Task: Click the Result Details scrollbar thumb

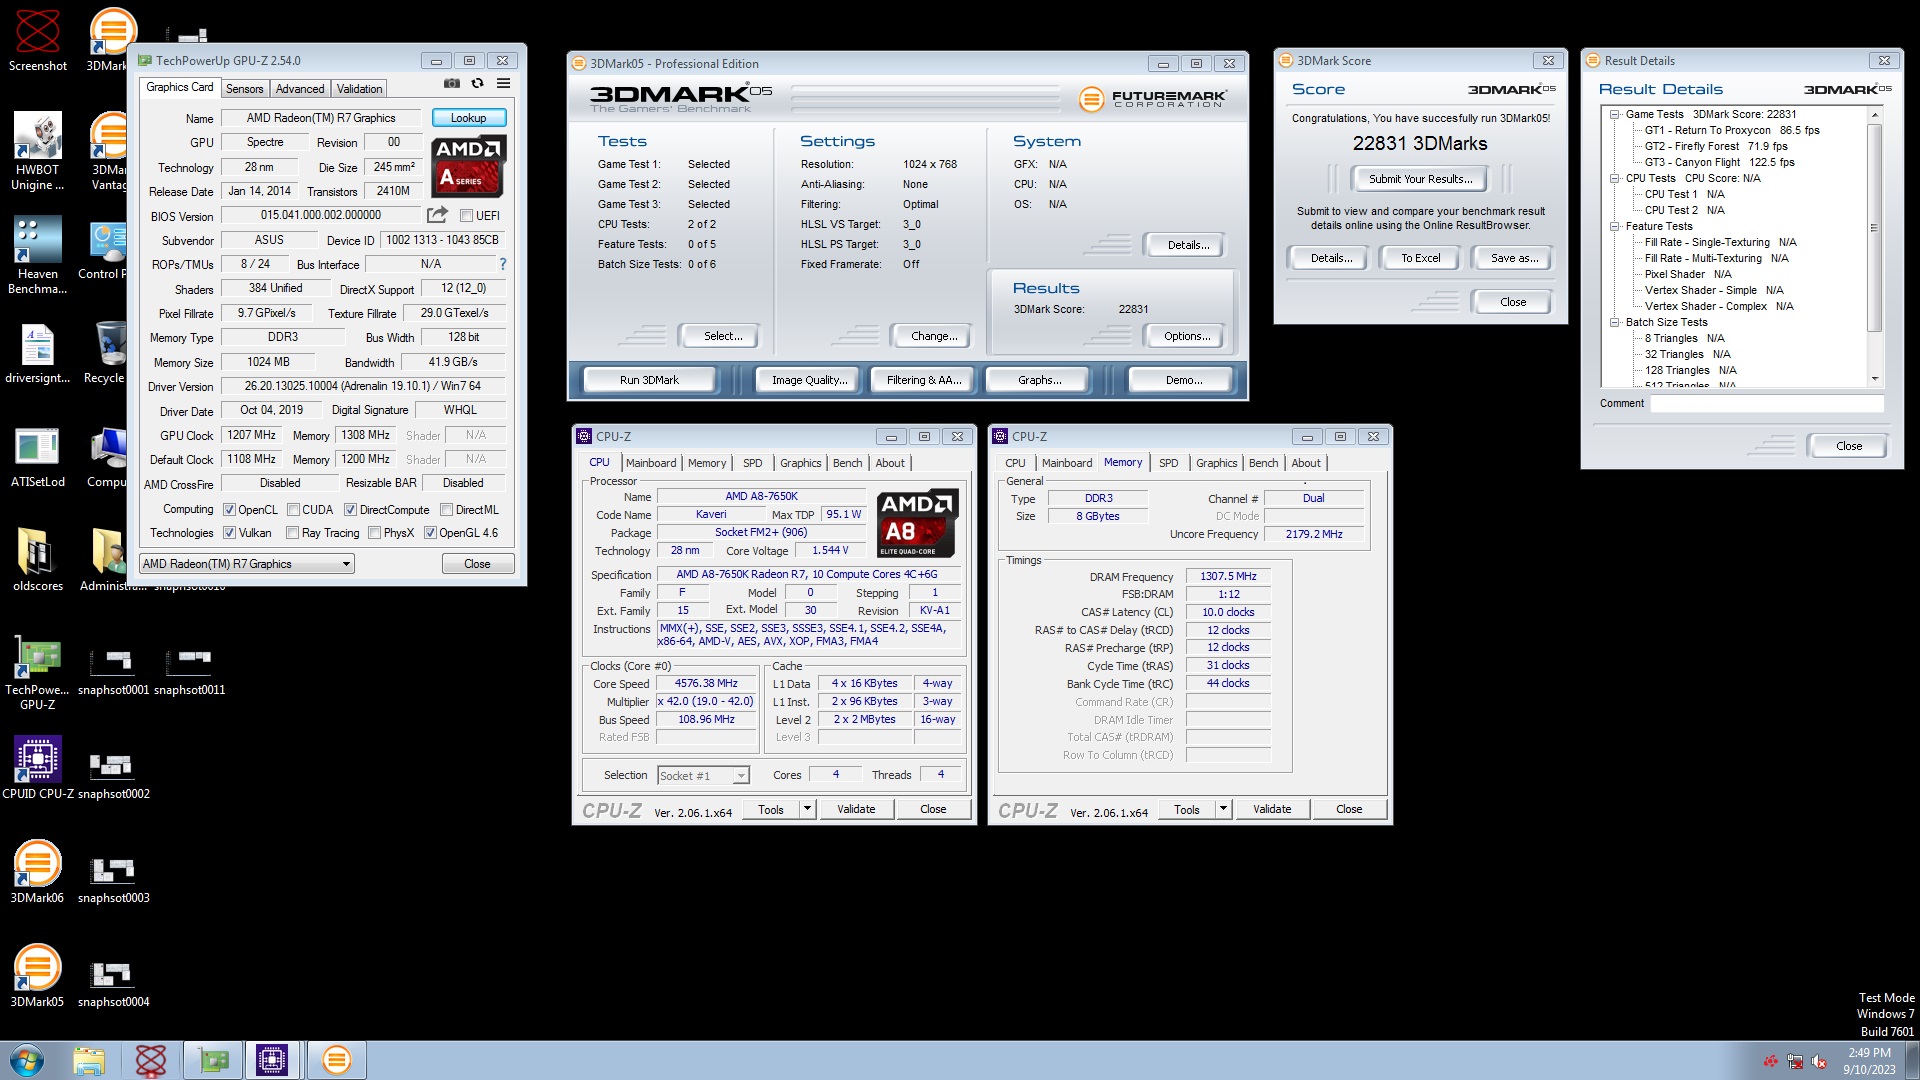Action: click(1875, 228)
